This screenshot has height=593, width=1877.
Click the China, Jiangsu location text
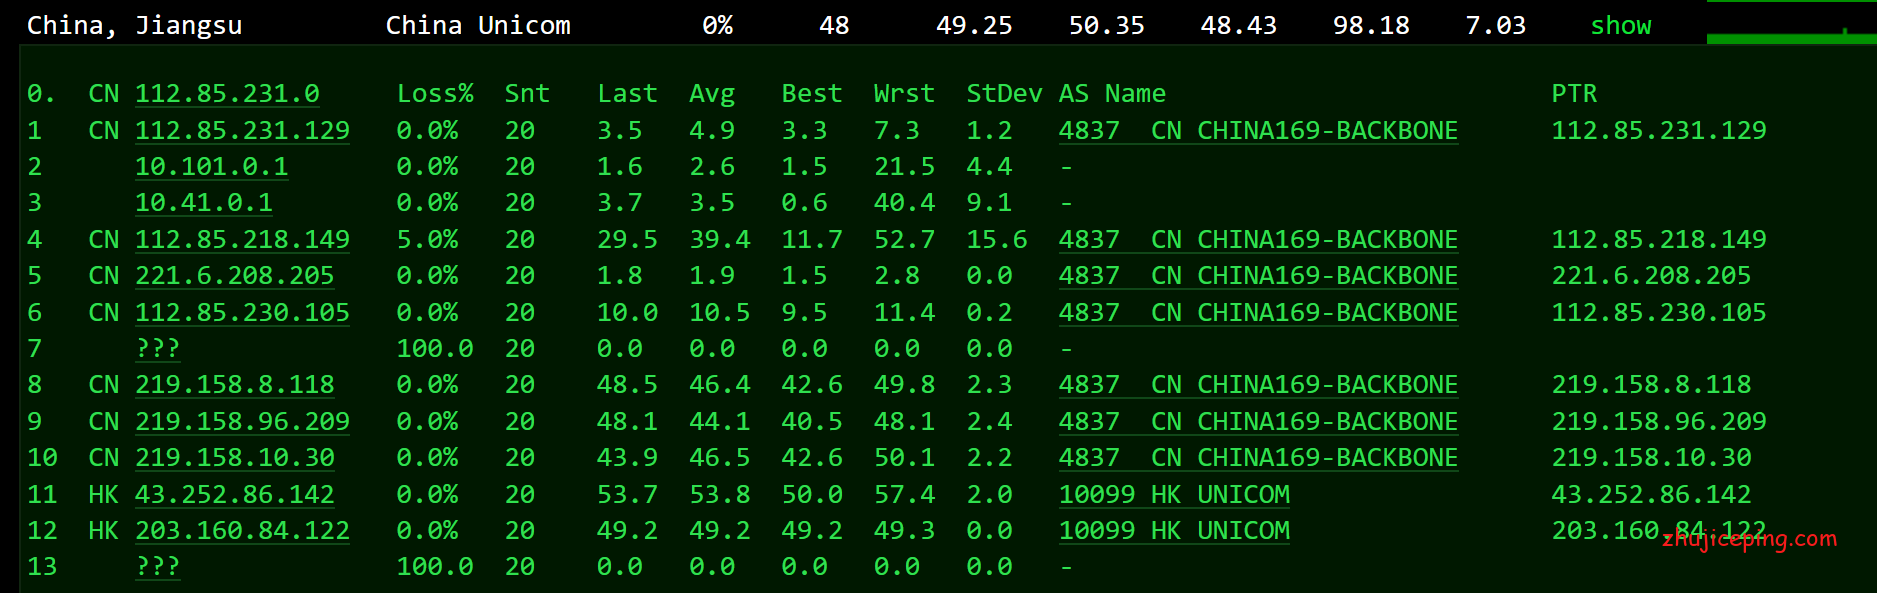click(x=134, y=25)
